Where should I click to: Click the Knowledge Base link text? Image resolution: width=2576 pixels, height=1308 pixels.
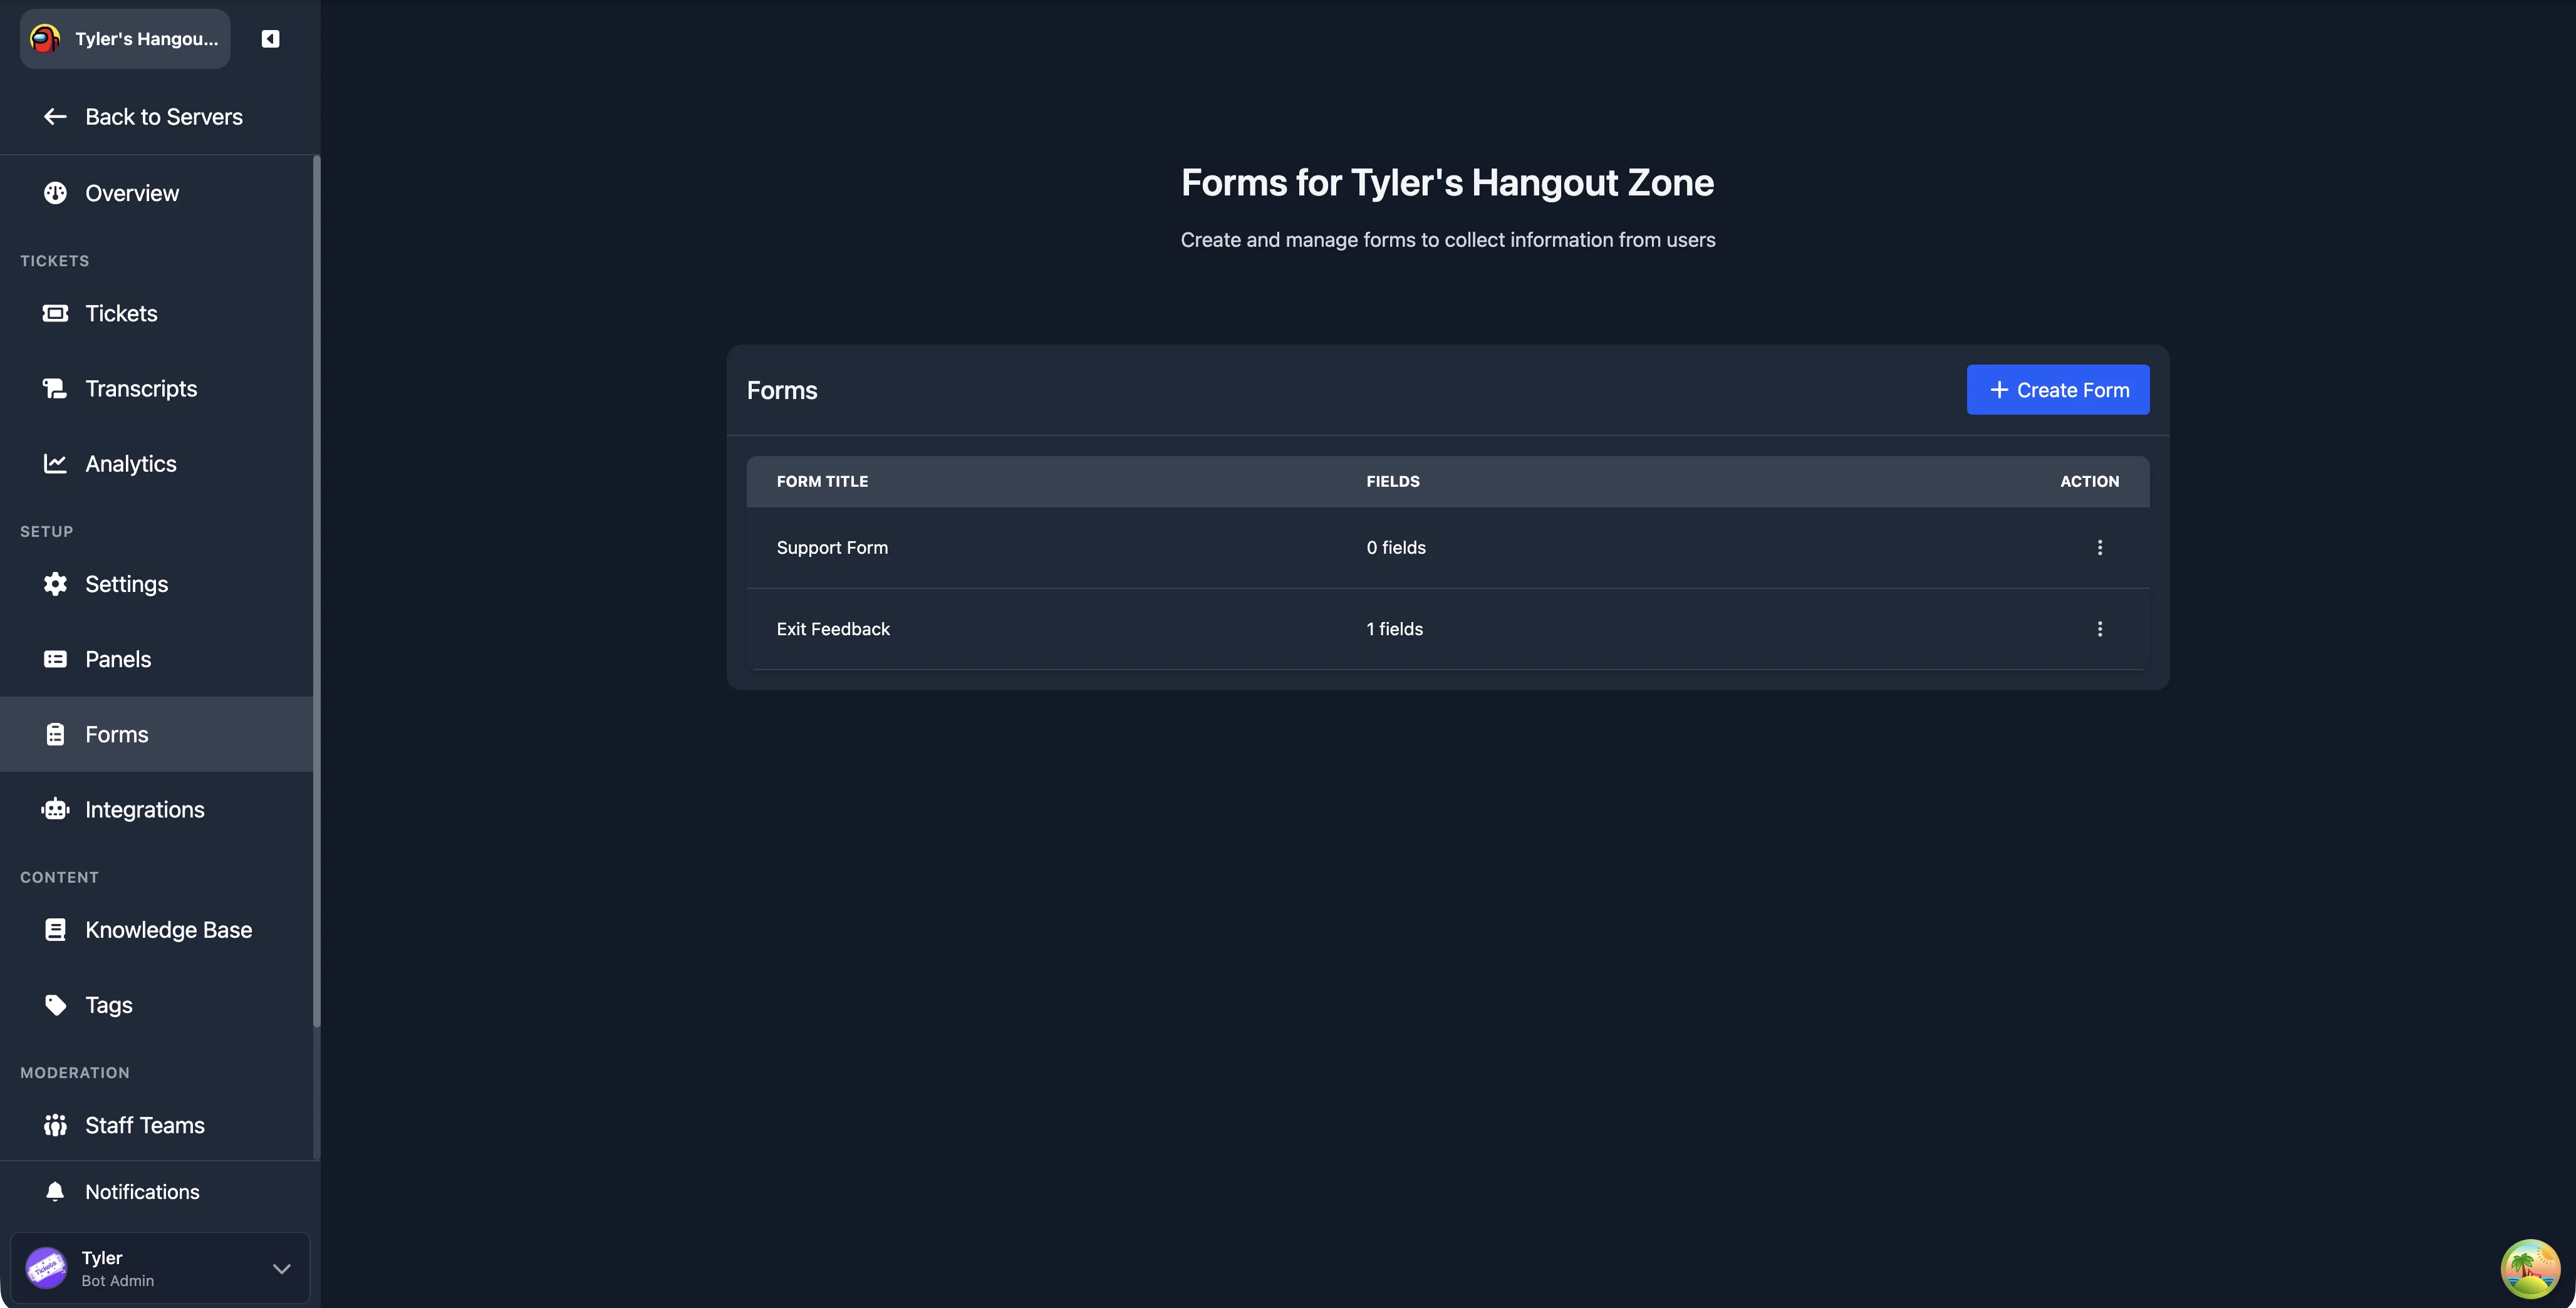169,930
